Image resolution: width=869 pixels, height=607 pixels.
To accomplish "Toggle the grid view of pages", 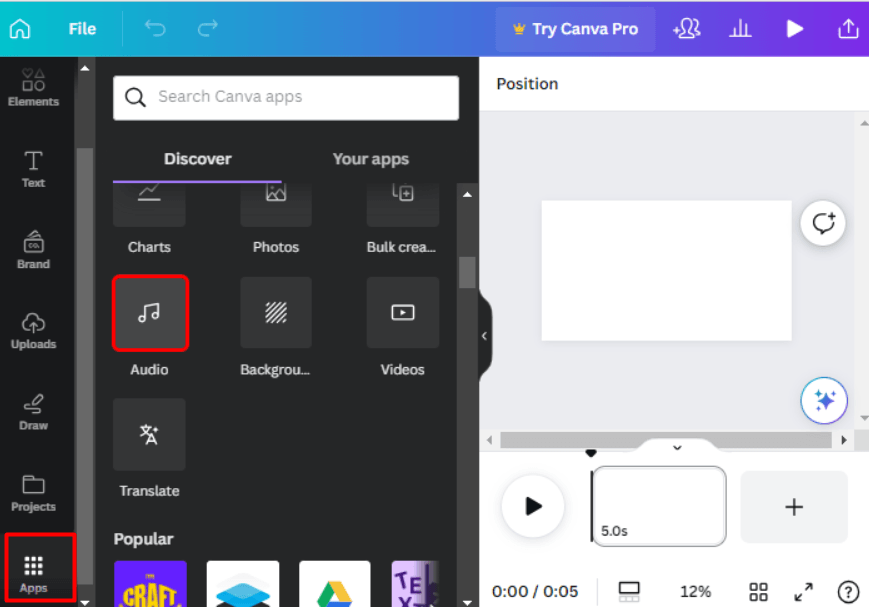I will 758,591.
